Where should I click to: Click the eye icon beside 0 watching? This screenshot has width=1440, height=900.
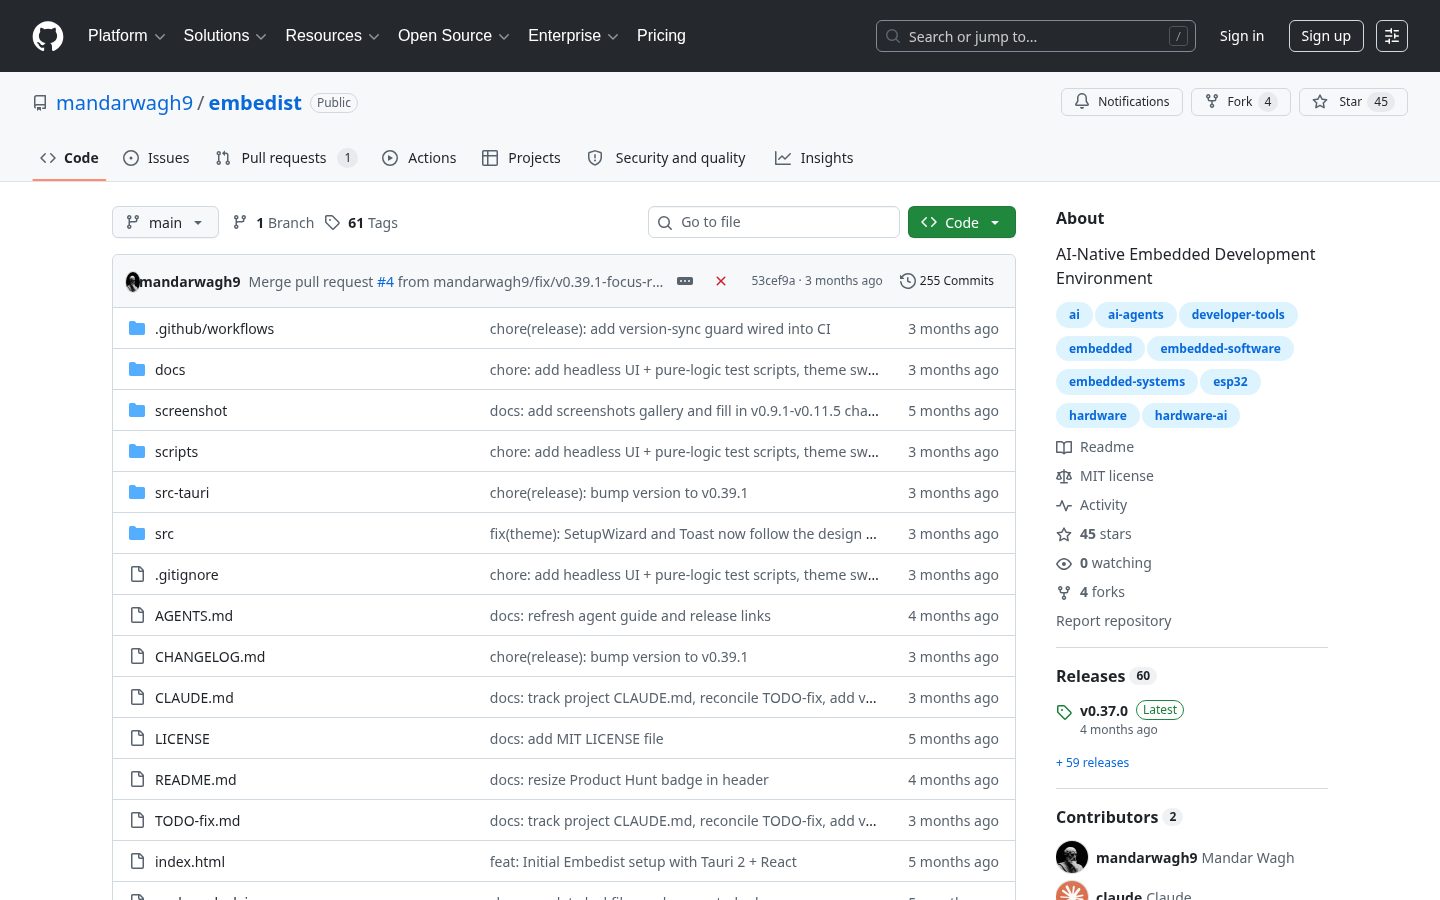pyautogui.click(x=1064, y=563)
